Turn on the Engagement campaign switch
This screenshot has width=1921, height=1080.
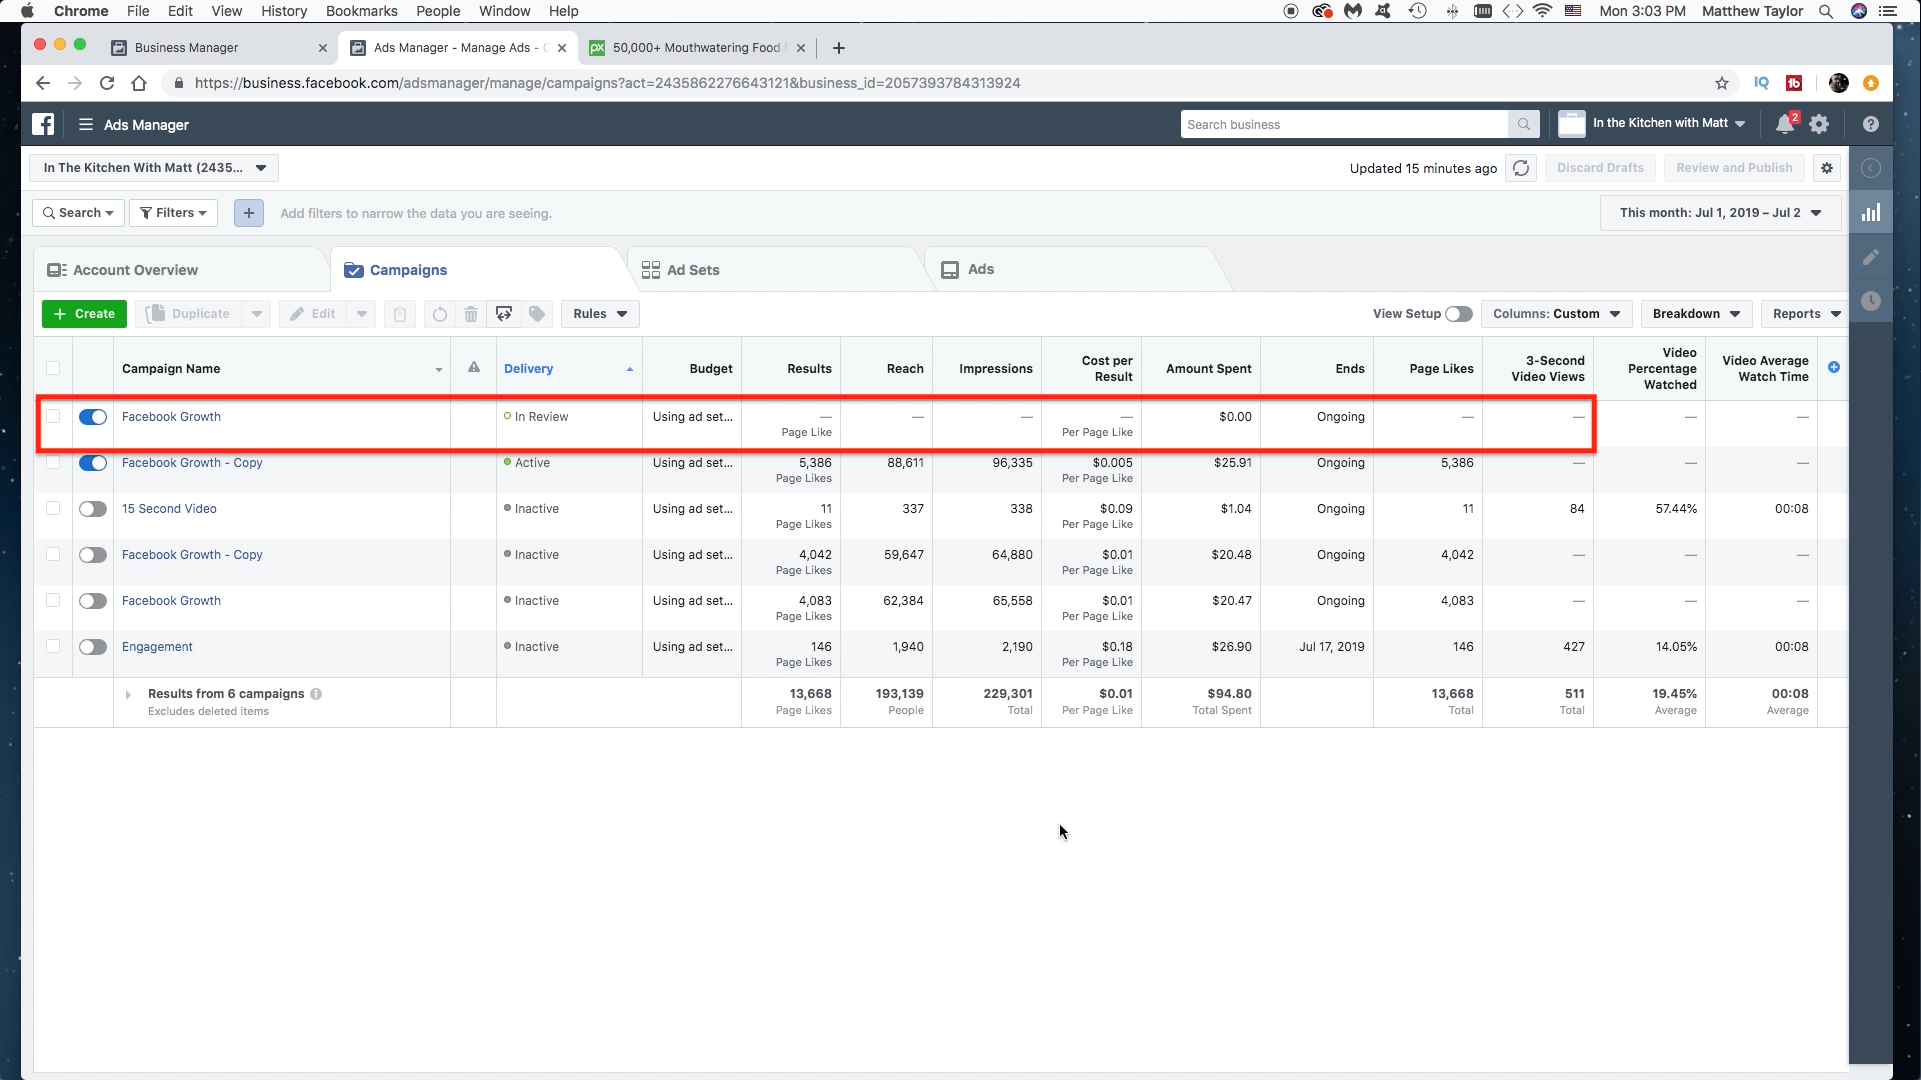93,647
